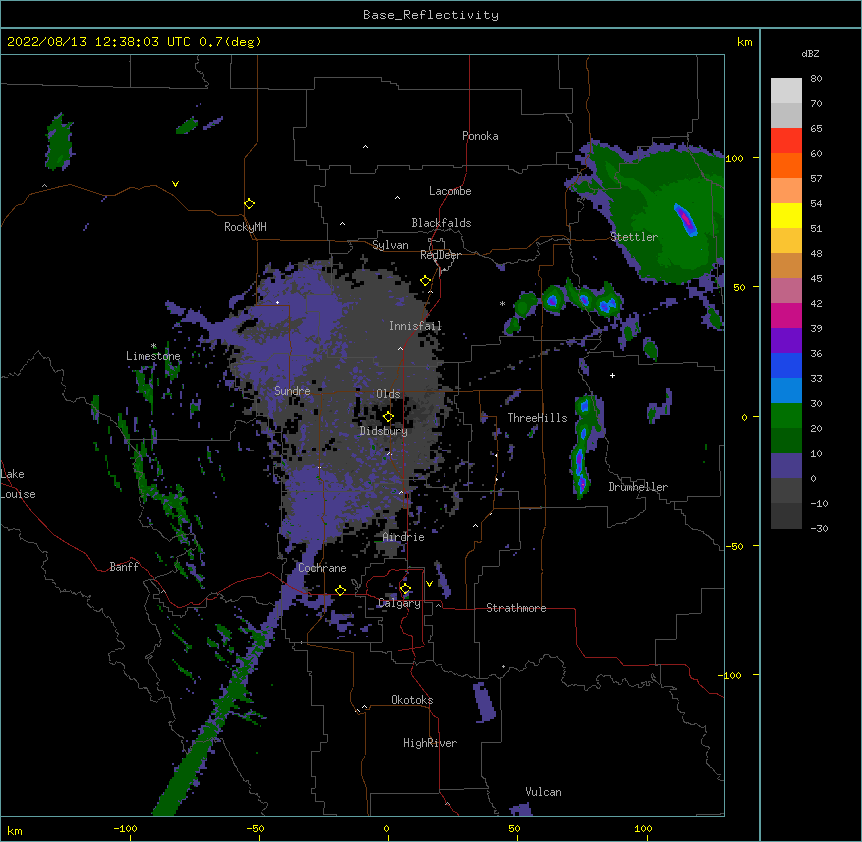
Task: Click the RedDeer city label
Action: tap(440, 255)
